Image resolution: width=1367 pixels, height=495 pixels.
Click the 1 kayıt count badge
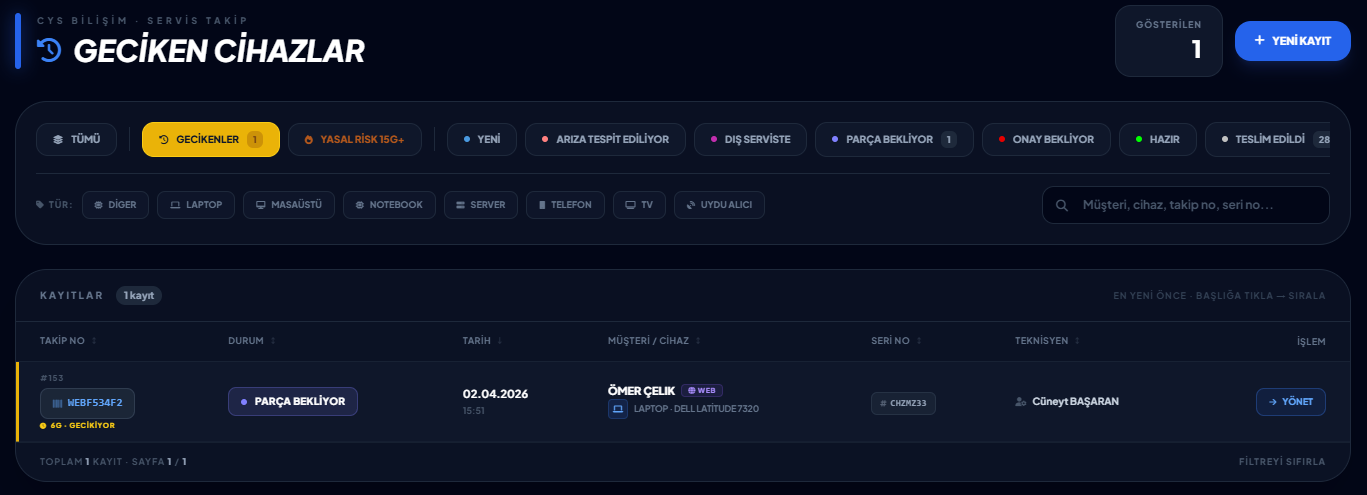(139, 296)
